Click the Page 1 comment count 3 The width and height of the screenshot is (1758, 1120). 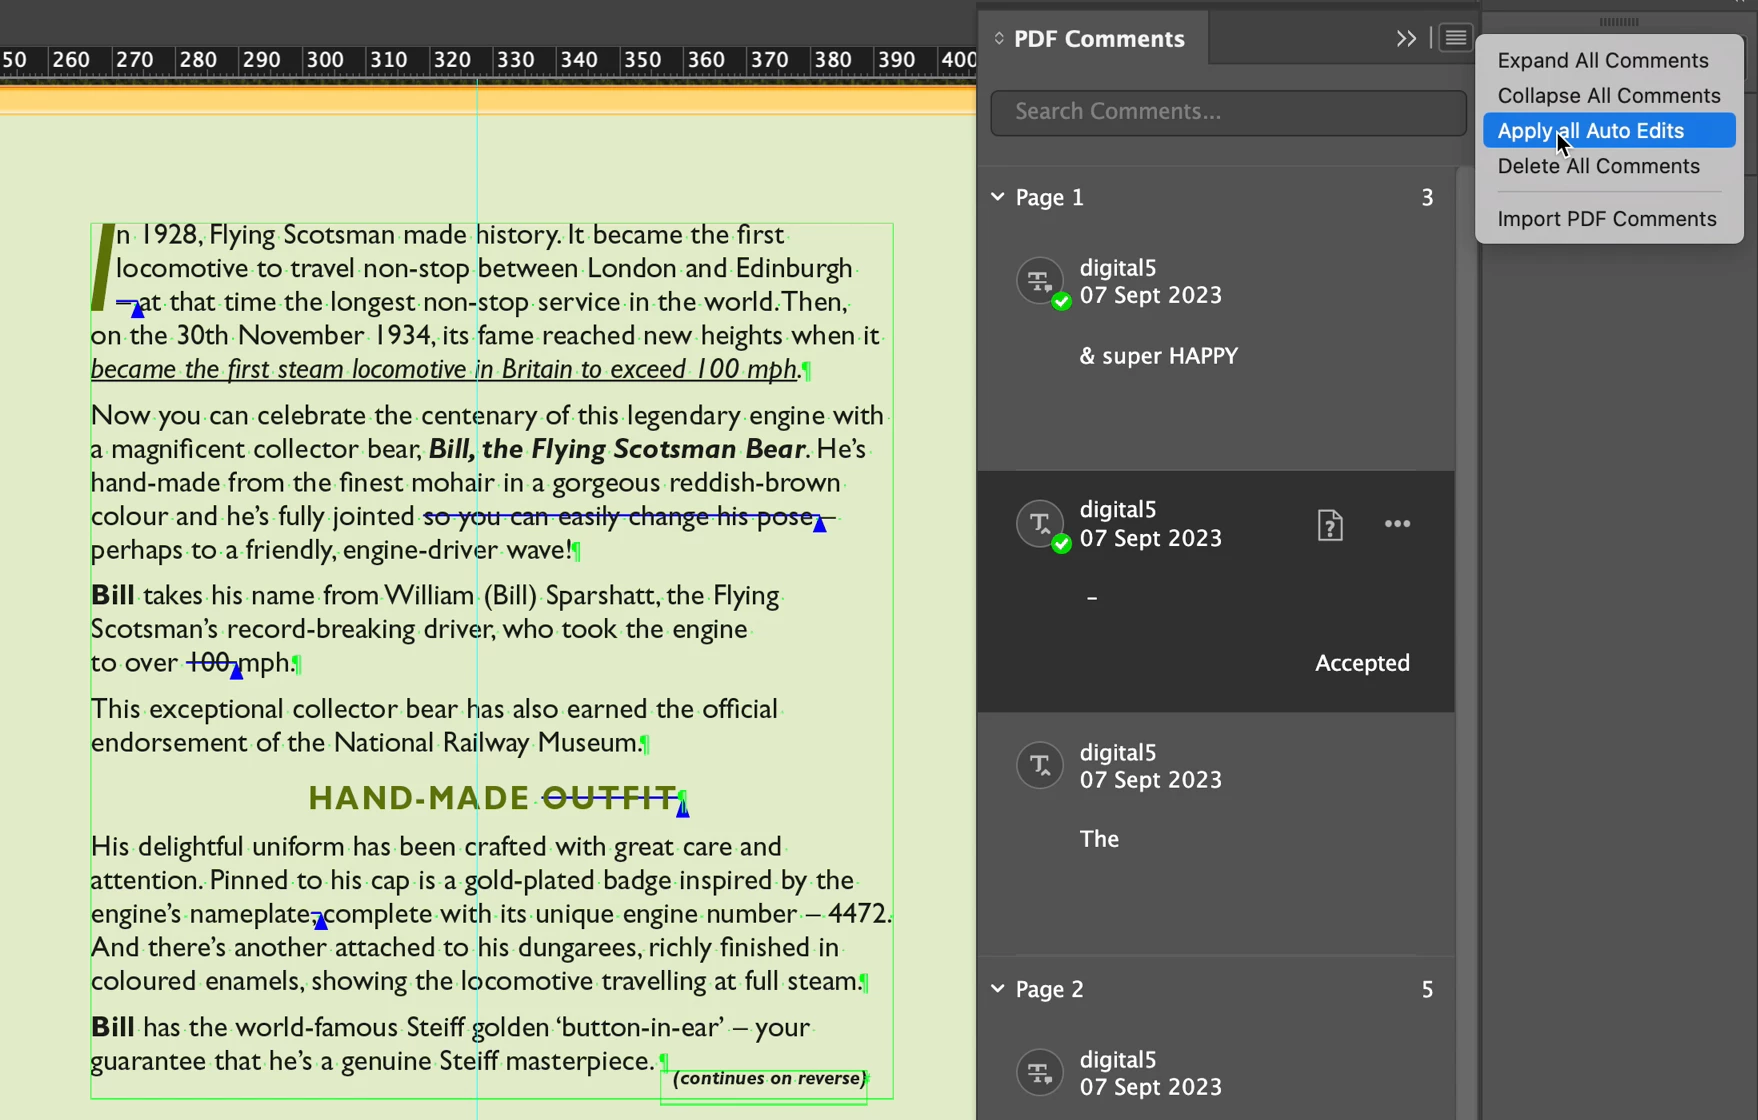[1427, 197]
